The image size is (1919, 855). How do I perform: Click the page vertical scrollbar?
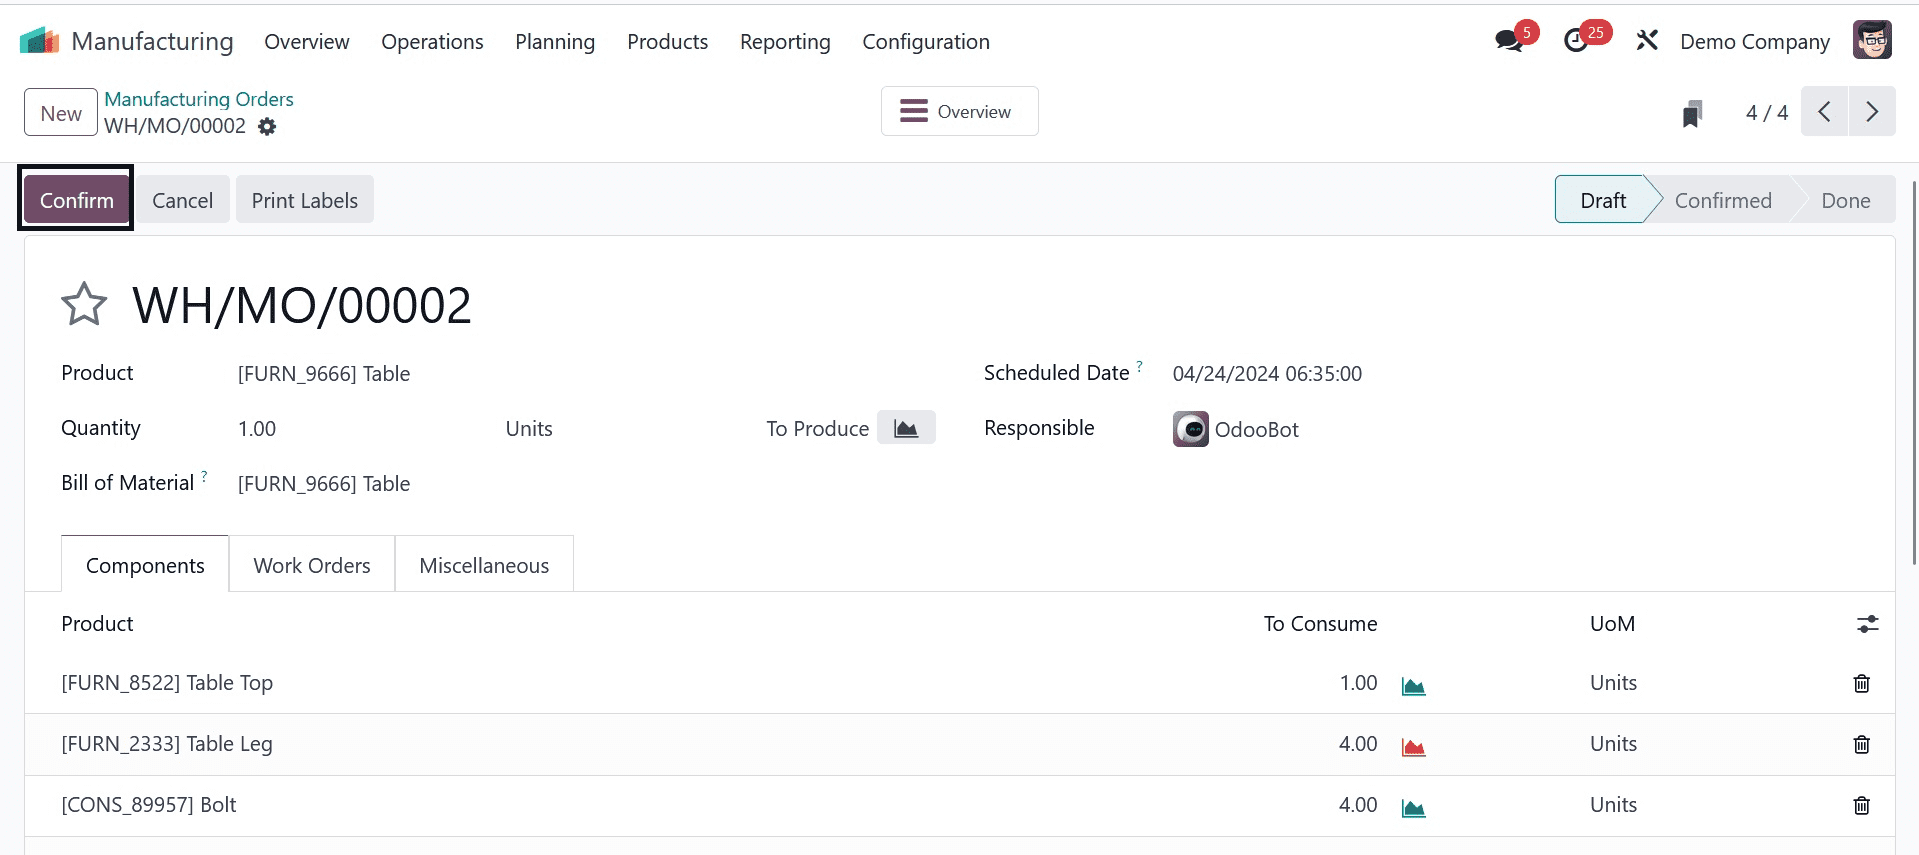click(1914, 372)
